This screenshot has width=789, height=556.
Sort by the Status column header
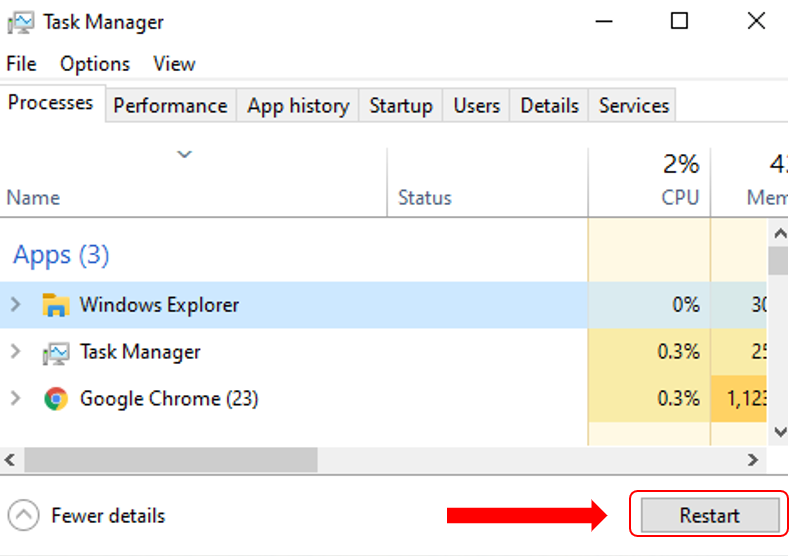tap(488, 182)
